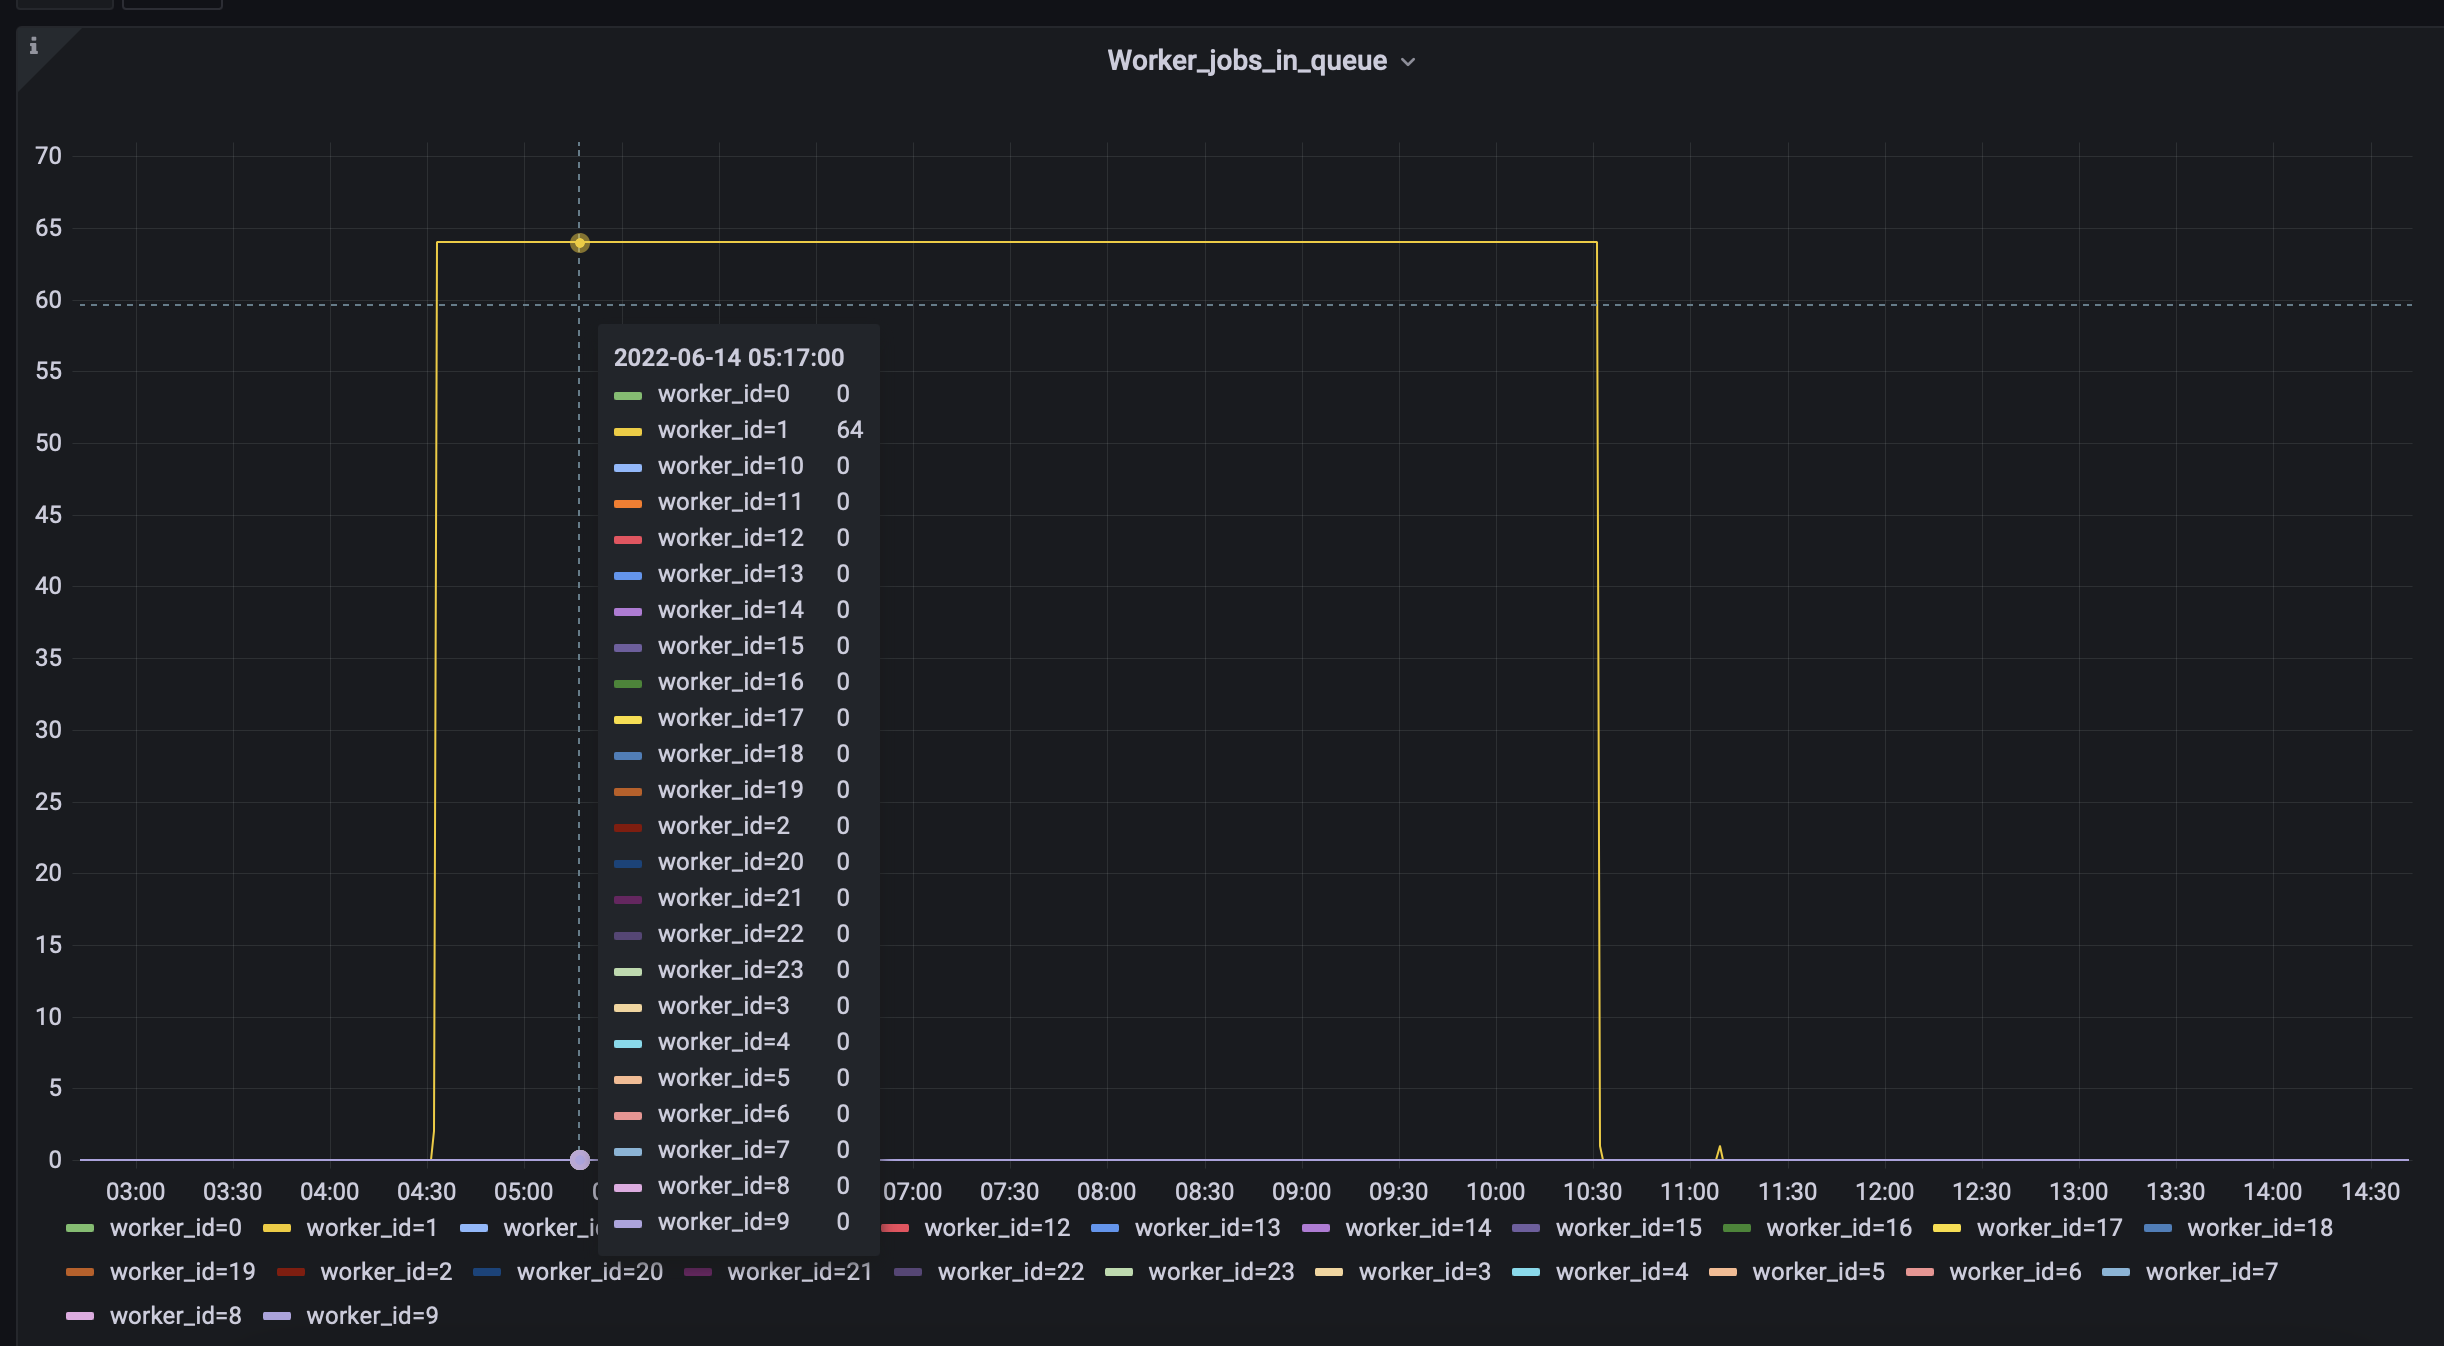Click worker_id=12 legend color marker
The width and height of the screenshot is (2444, 1346).
(897, 1227)
